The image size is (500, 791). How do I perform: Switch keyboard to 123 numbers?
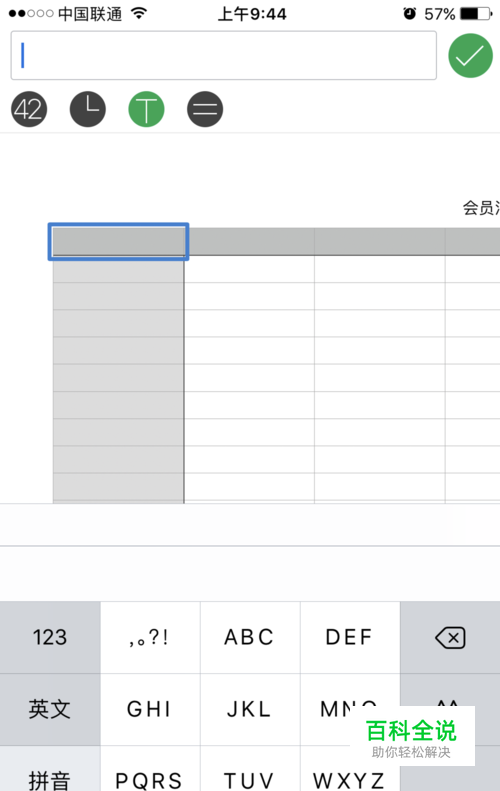[x=50, y=638]
